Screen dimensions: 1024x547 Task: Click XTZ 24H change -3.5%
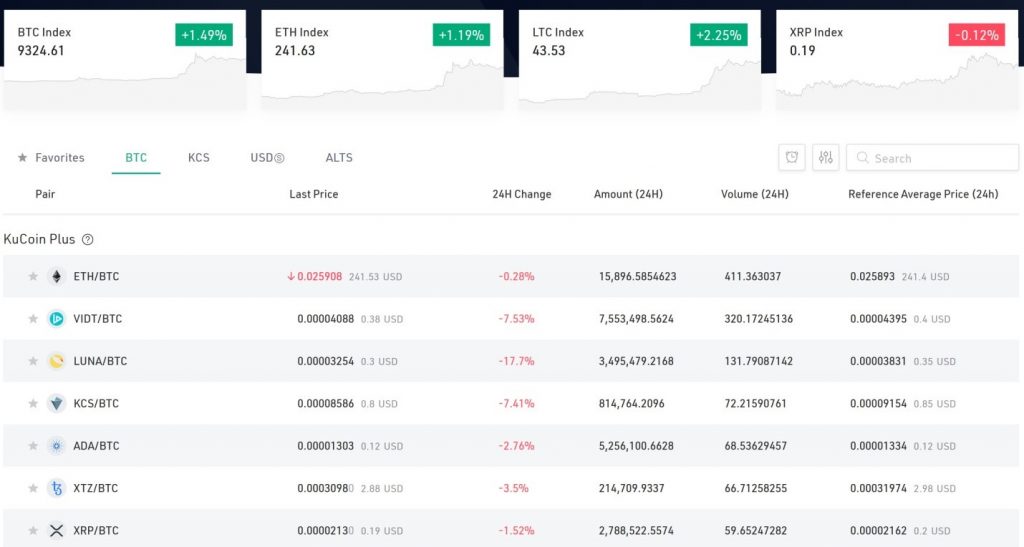(x=513, y=488)
